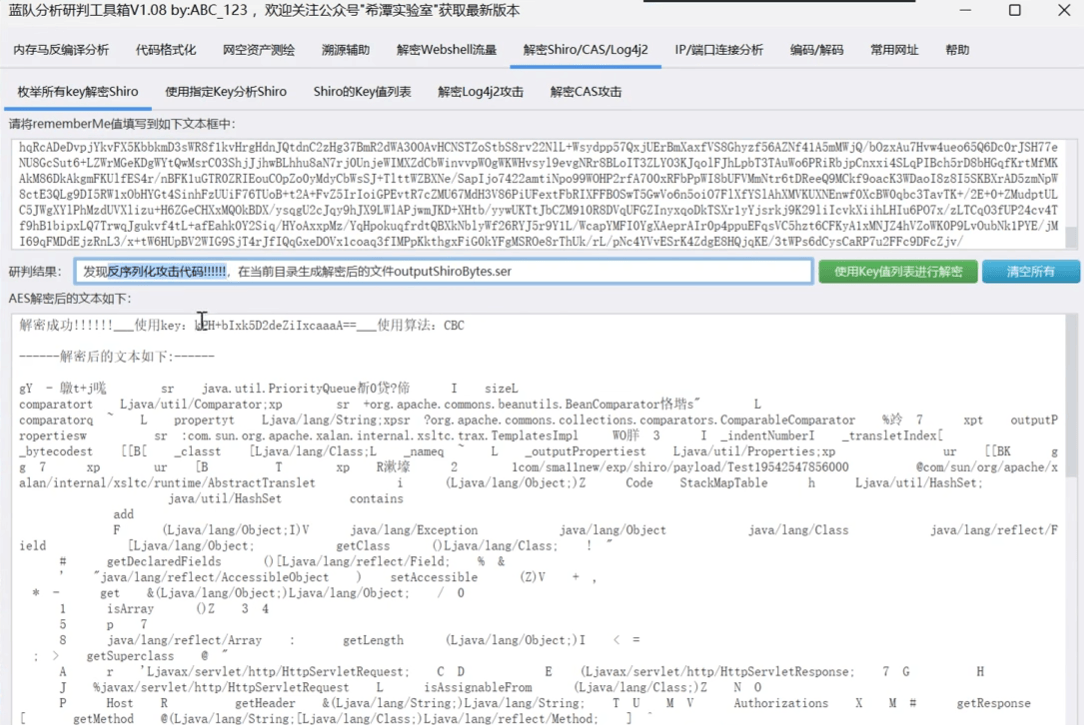Viewport: 1084px width, 725px height.
Task: Open the 内存马反编译分析 tab
Action: tap(61, 50)
